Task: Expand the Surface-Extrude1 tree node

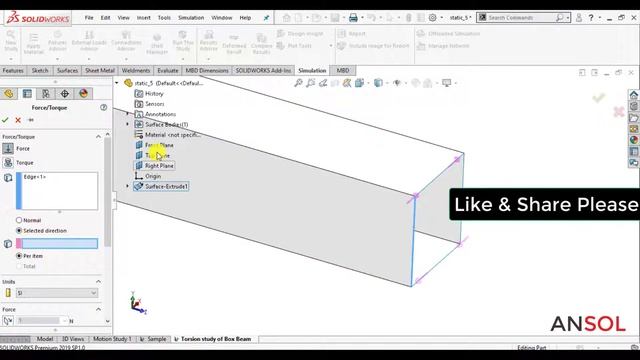Action: point(127,186)
